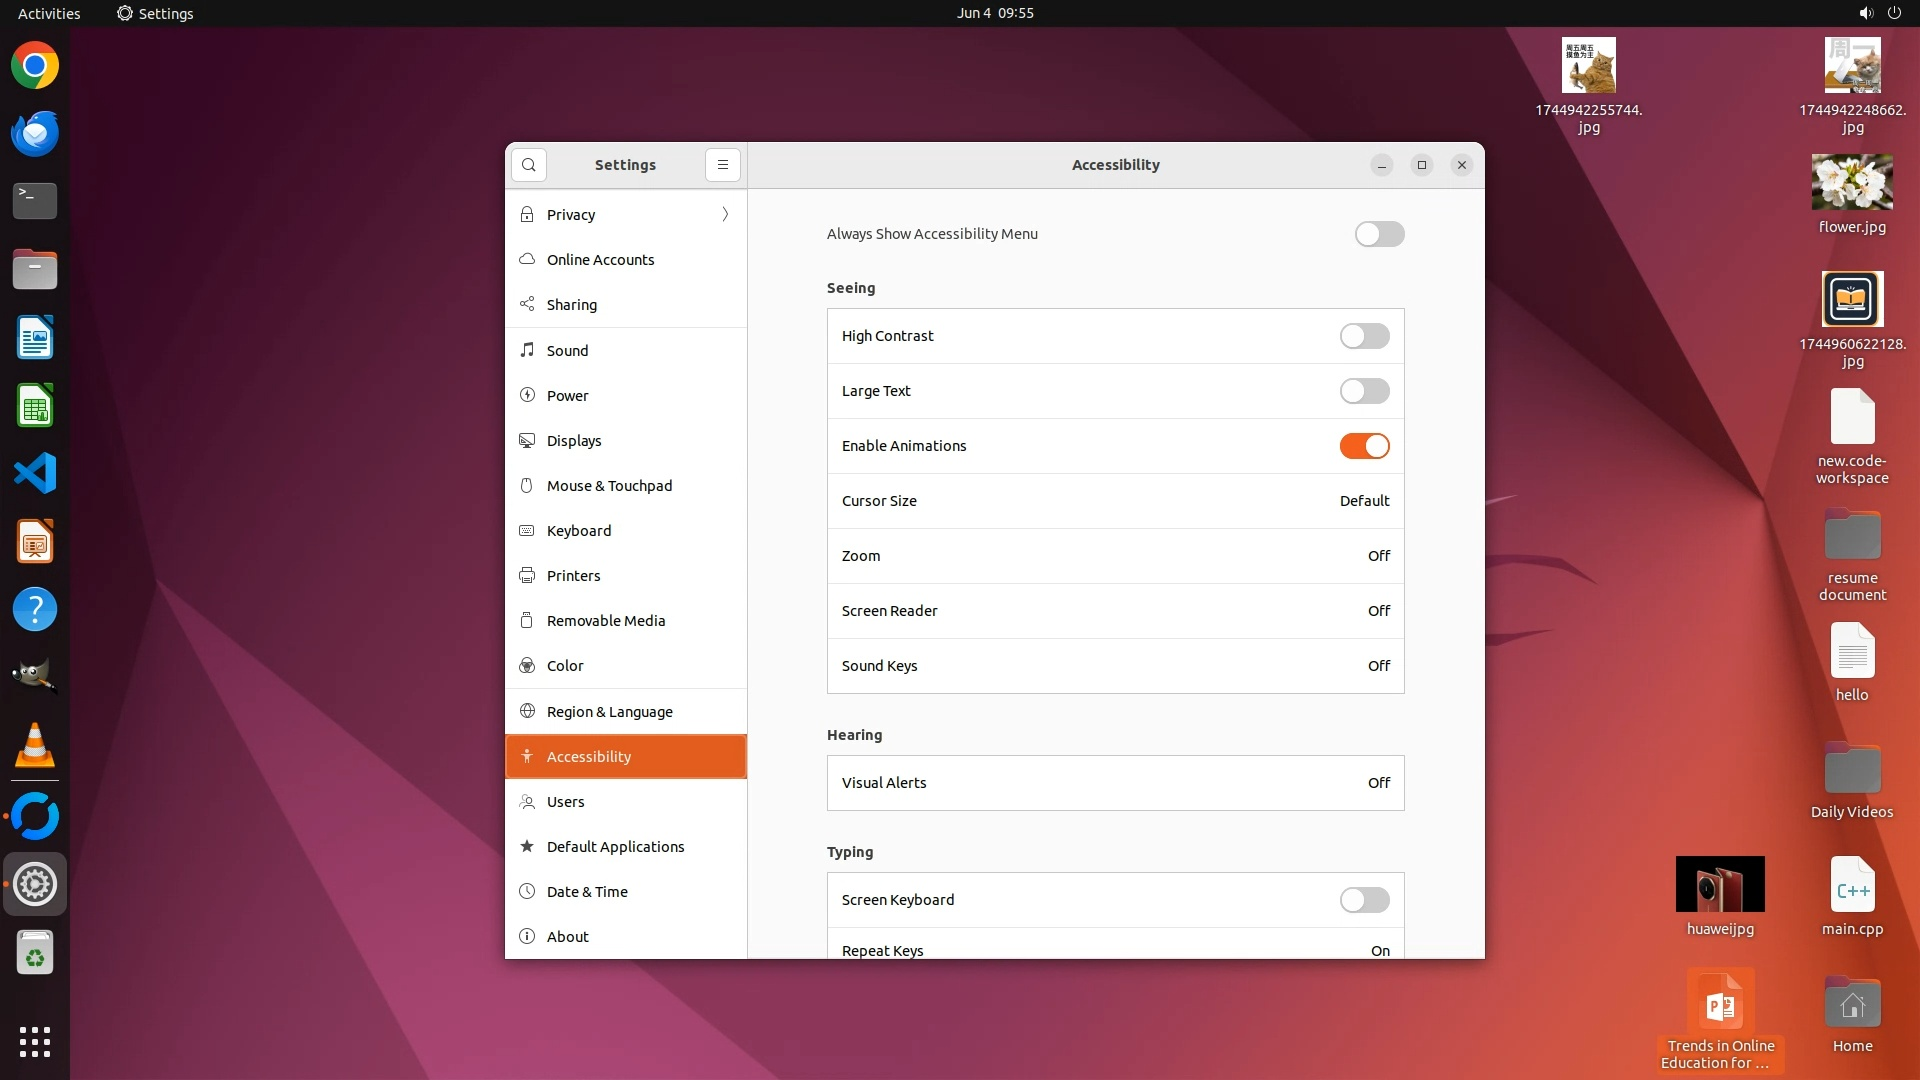The height and width of the screenshot is (1080, 1920).
Task: Open system volume icon in top bar
Action: 1865,13
